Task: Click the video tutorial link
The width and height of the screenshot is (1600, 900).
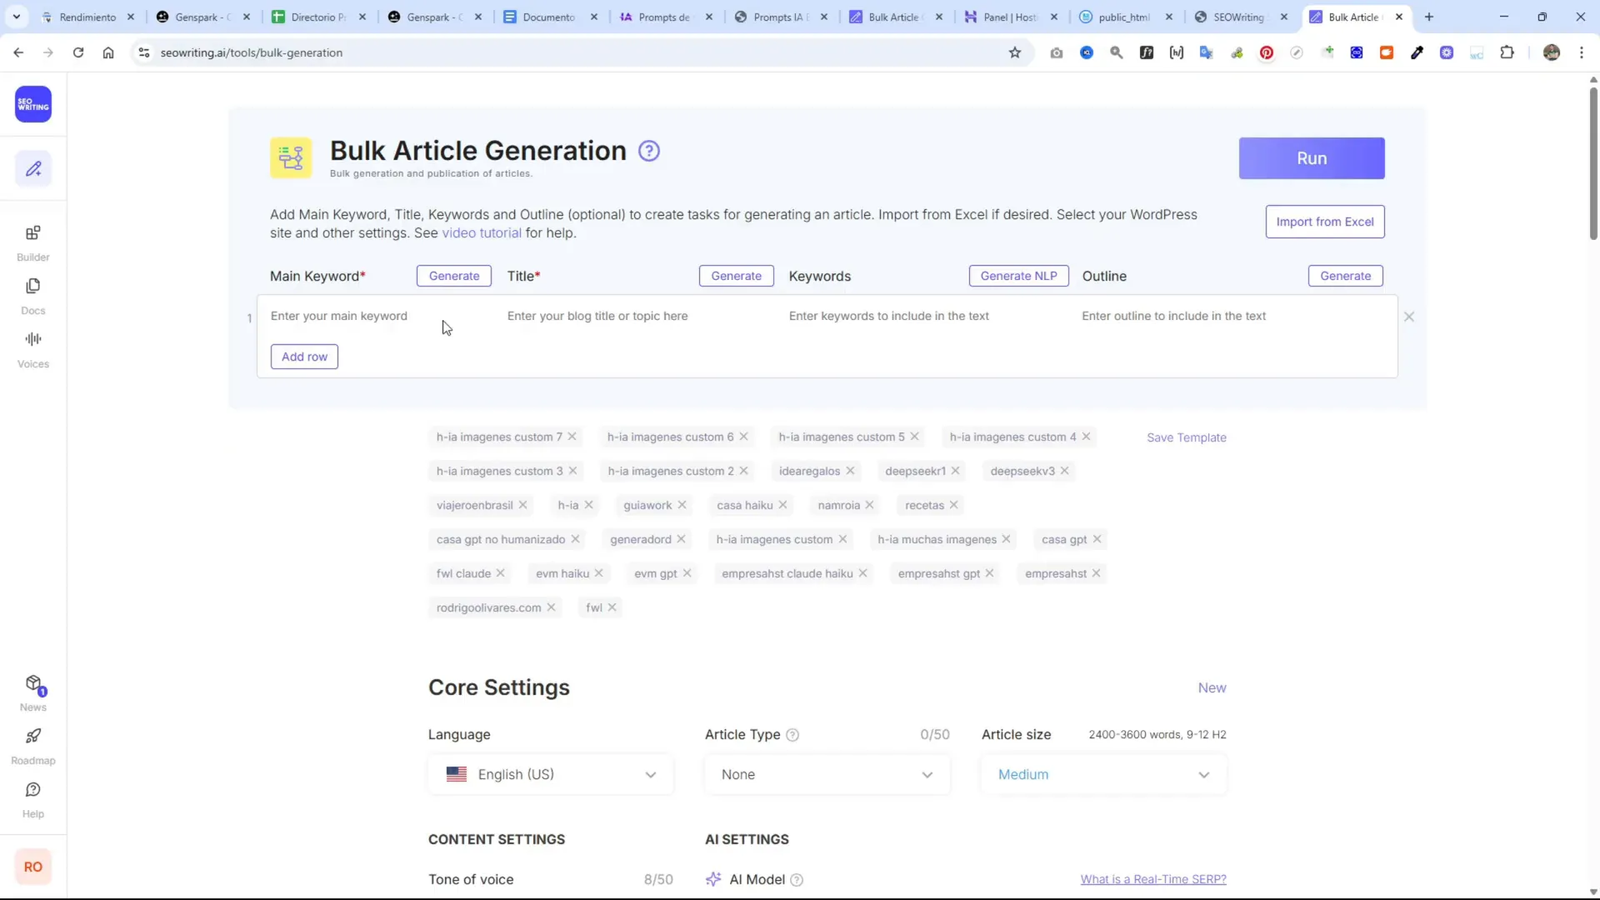Action: point(481,233)
